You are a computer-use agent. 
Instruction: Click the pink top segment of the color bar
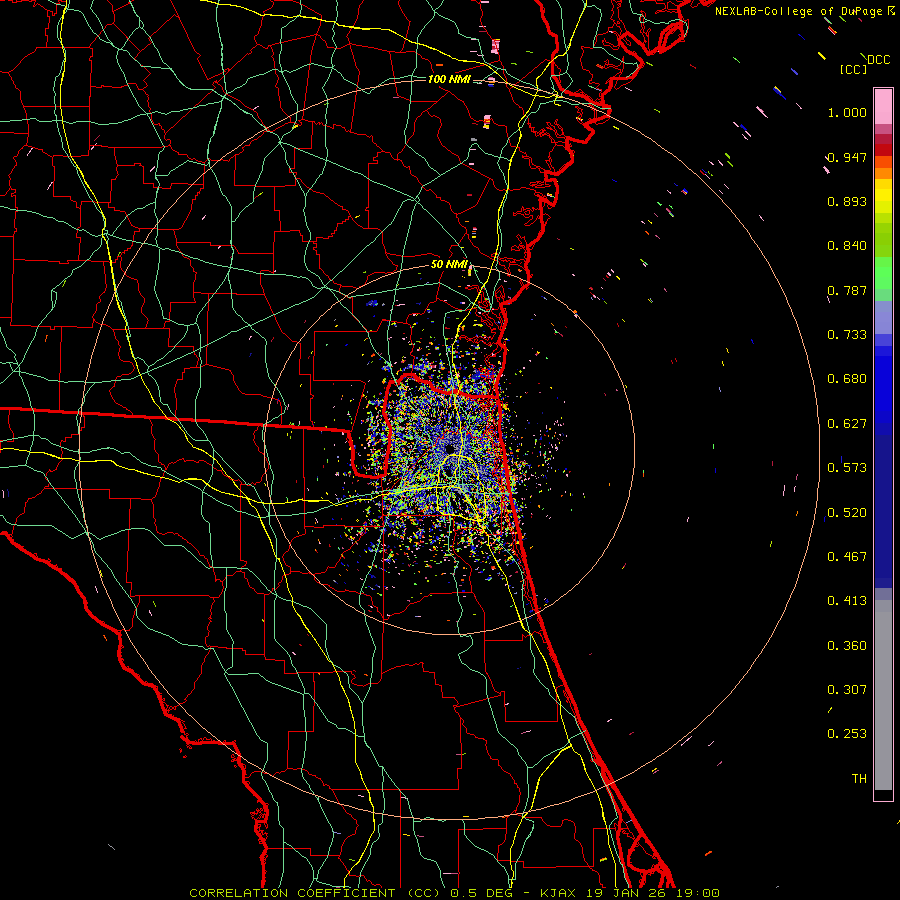(883, 106)
